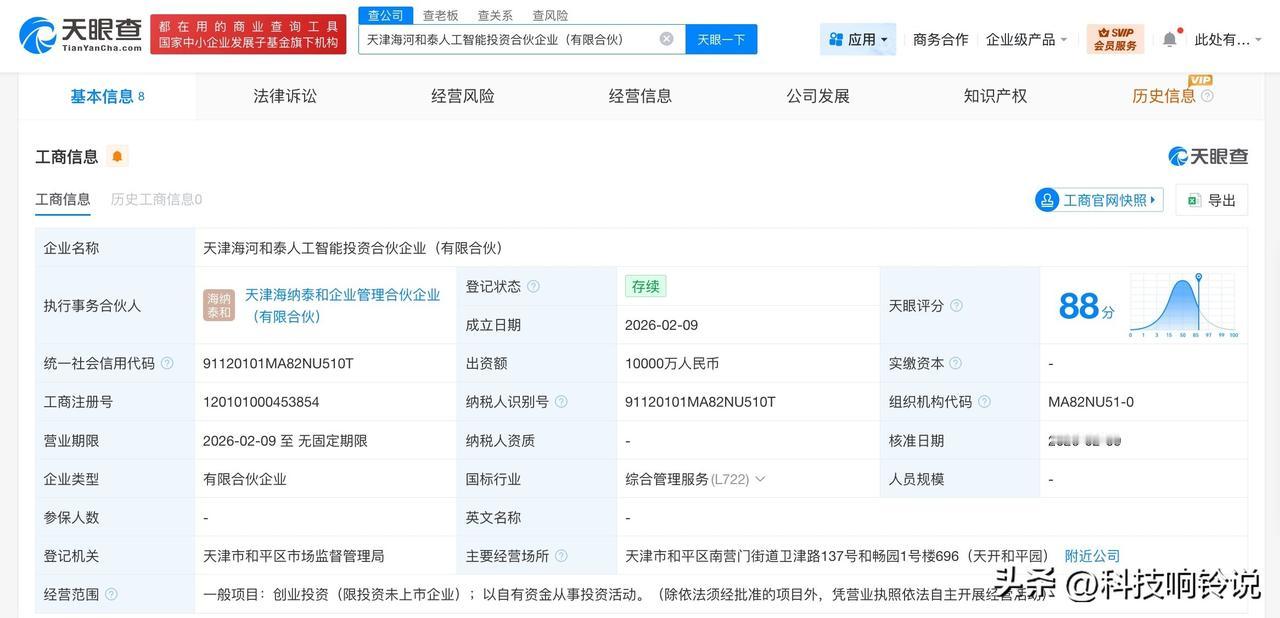This screenshot has height=618, width=1280.
Task: Open the 商务合作 link
Action: coord(940,39)
